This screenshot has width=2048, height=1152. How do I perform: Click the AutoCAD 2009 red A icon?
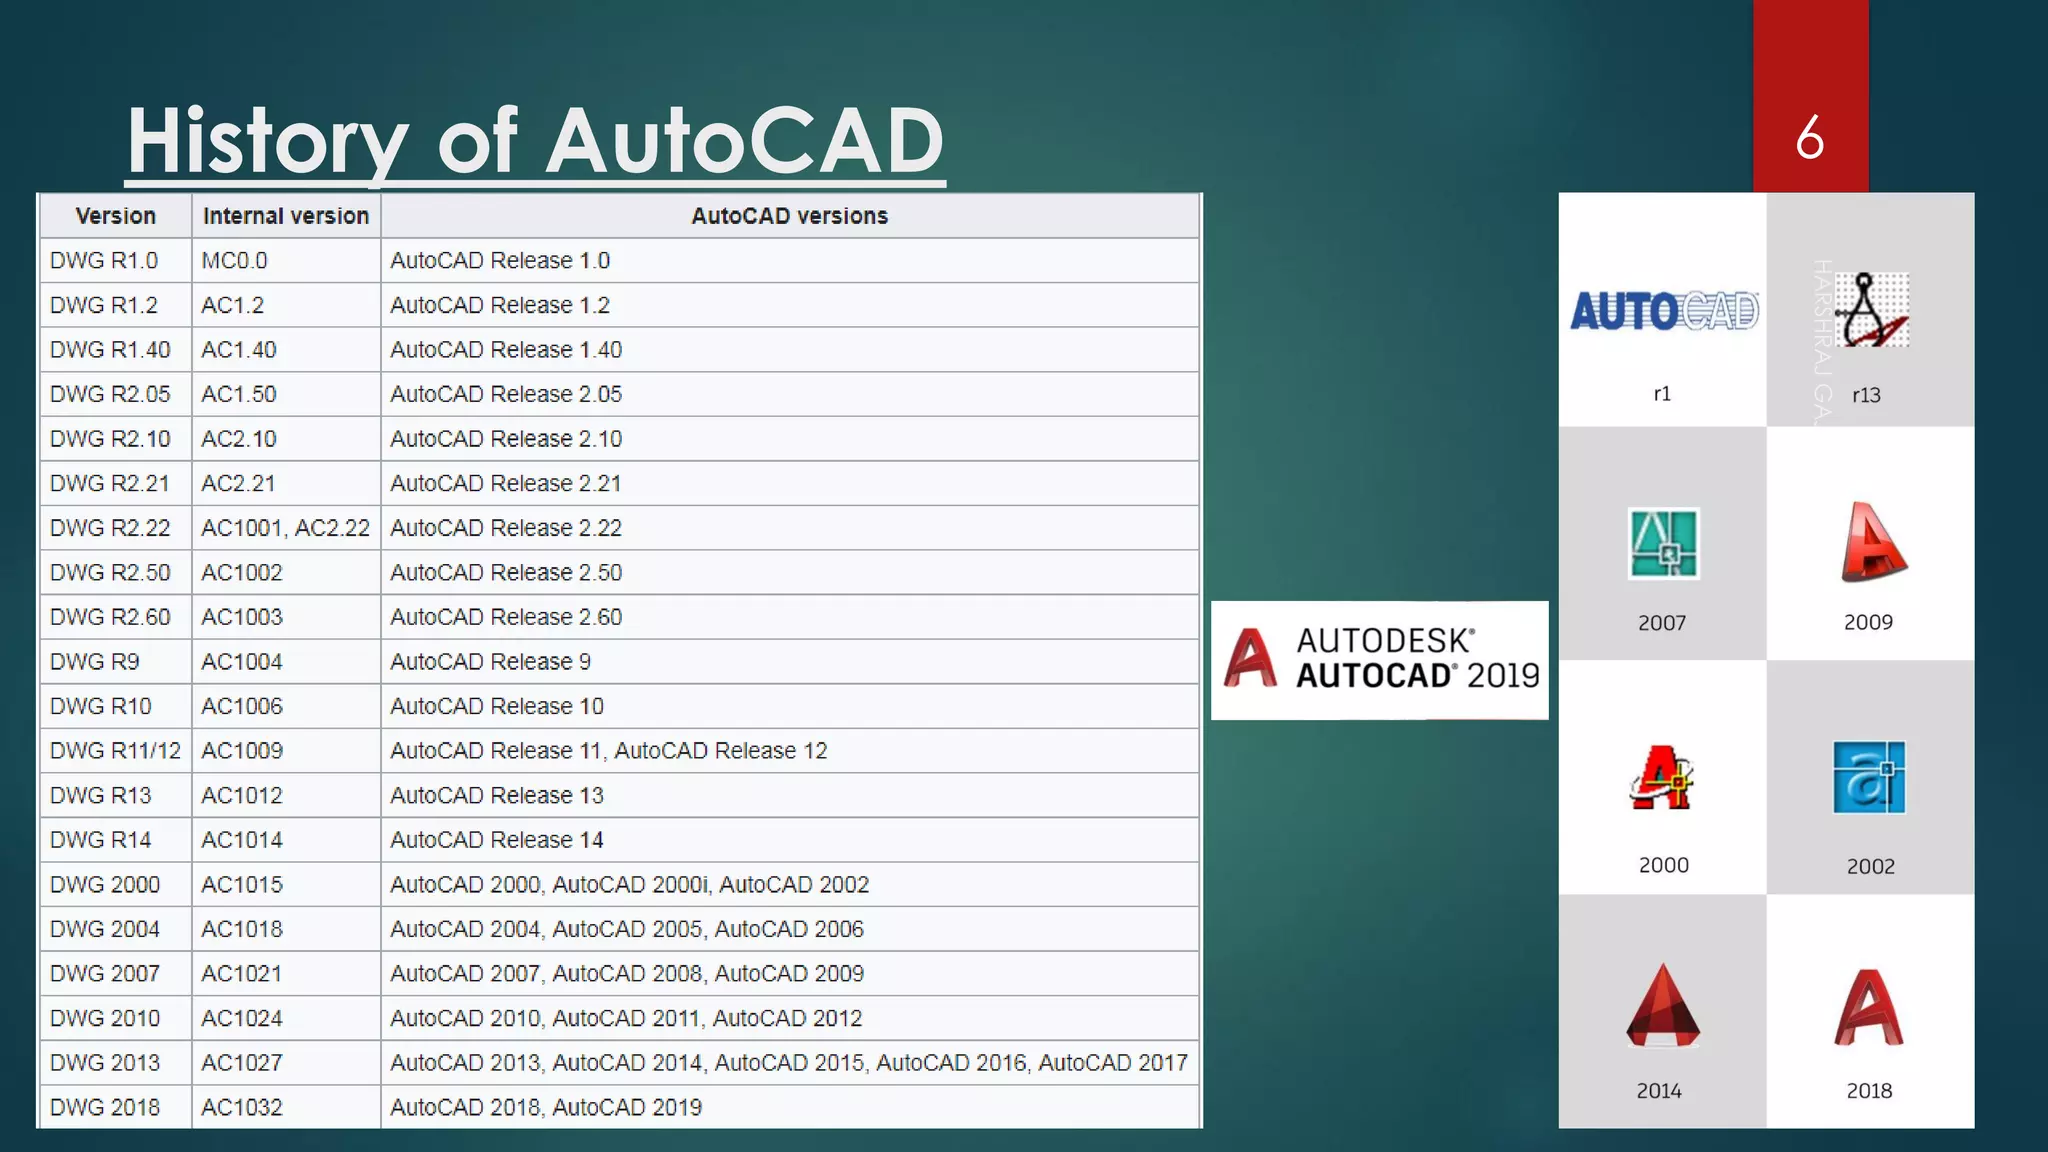[1873, 541]
